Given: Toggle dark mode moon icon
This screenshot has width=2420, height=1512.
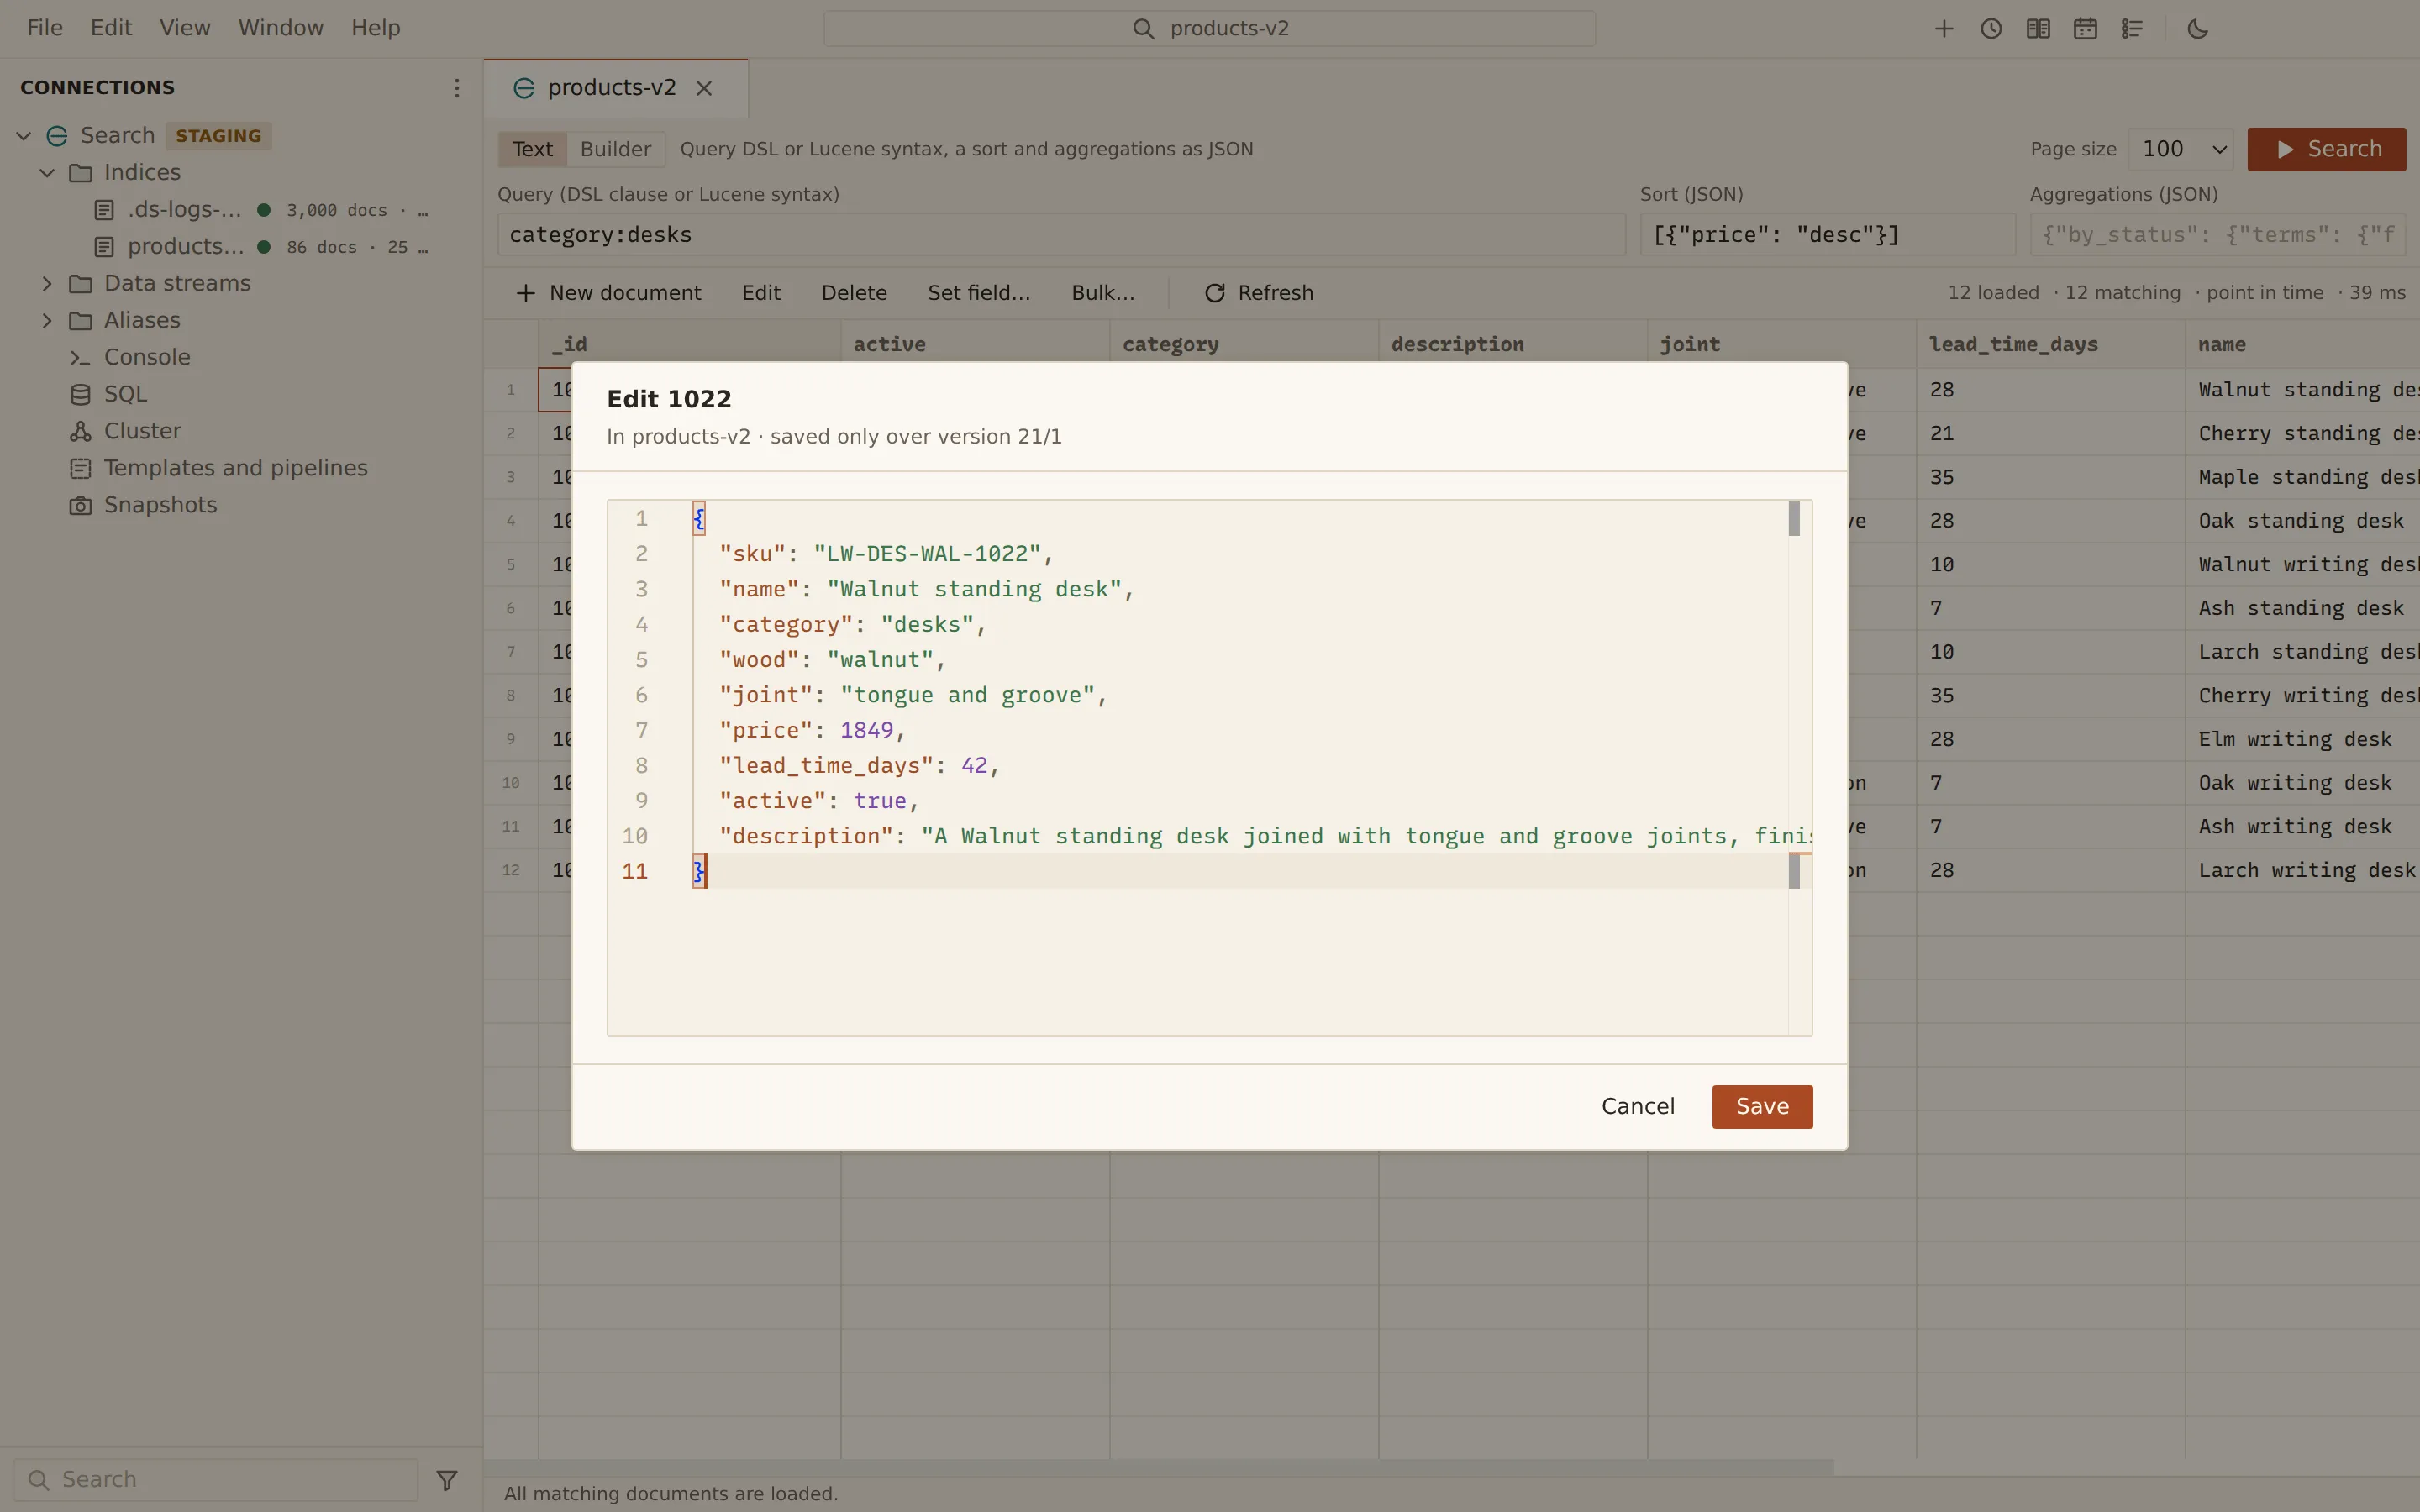Looking at the screenshot, I should click(x=2197, y=29).
